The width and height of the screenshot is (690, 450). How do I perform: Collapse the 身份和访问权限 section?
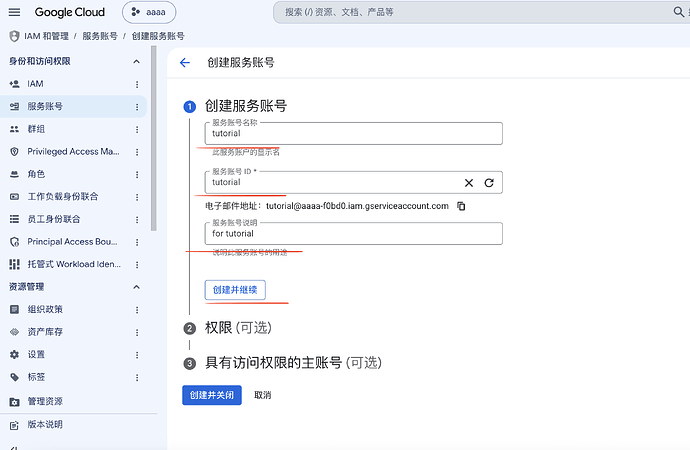tap(136, 62)
